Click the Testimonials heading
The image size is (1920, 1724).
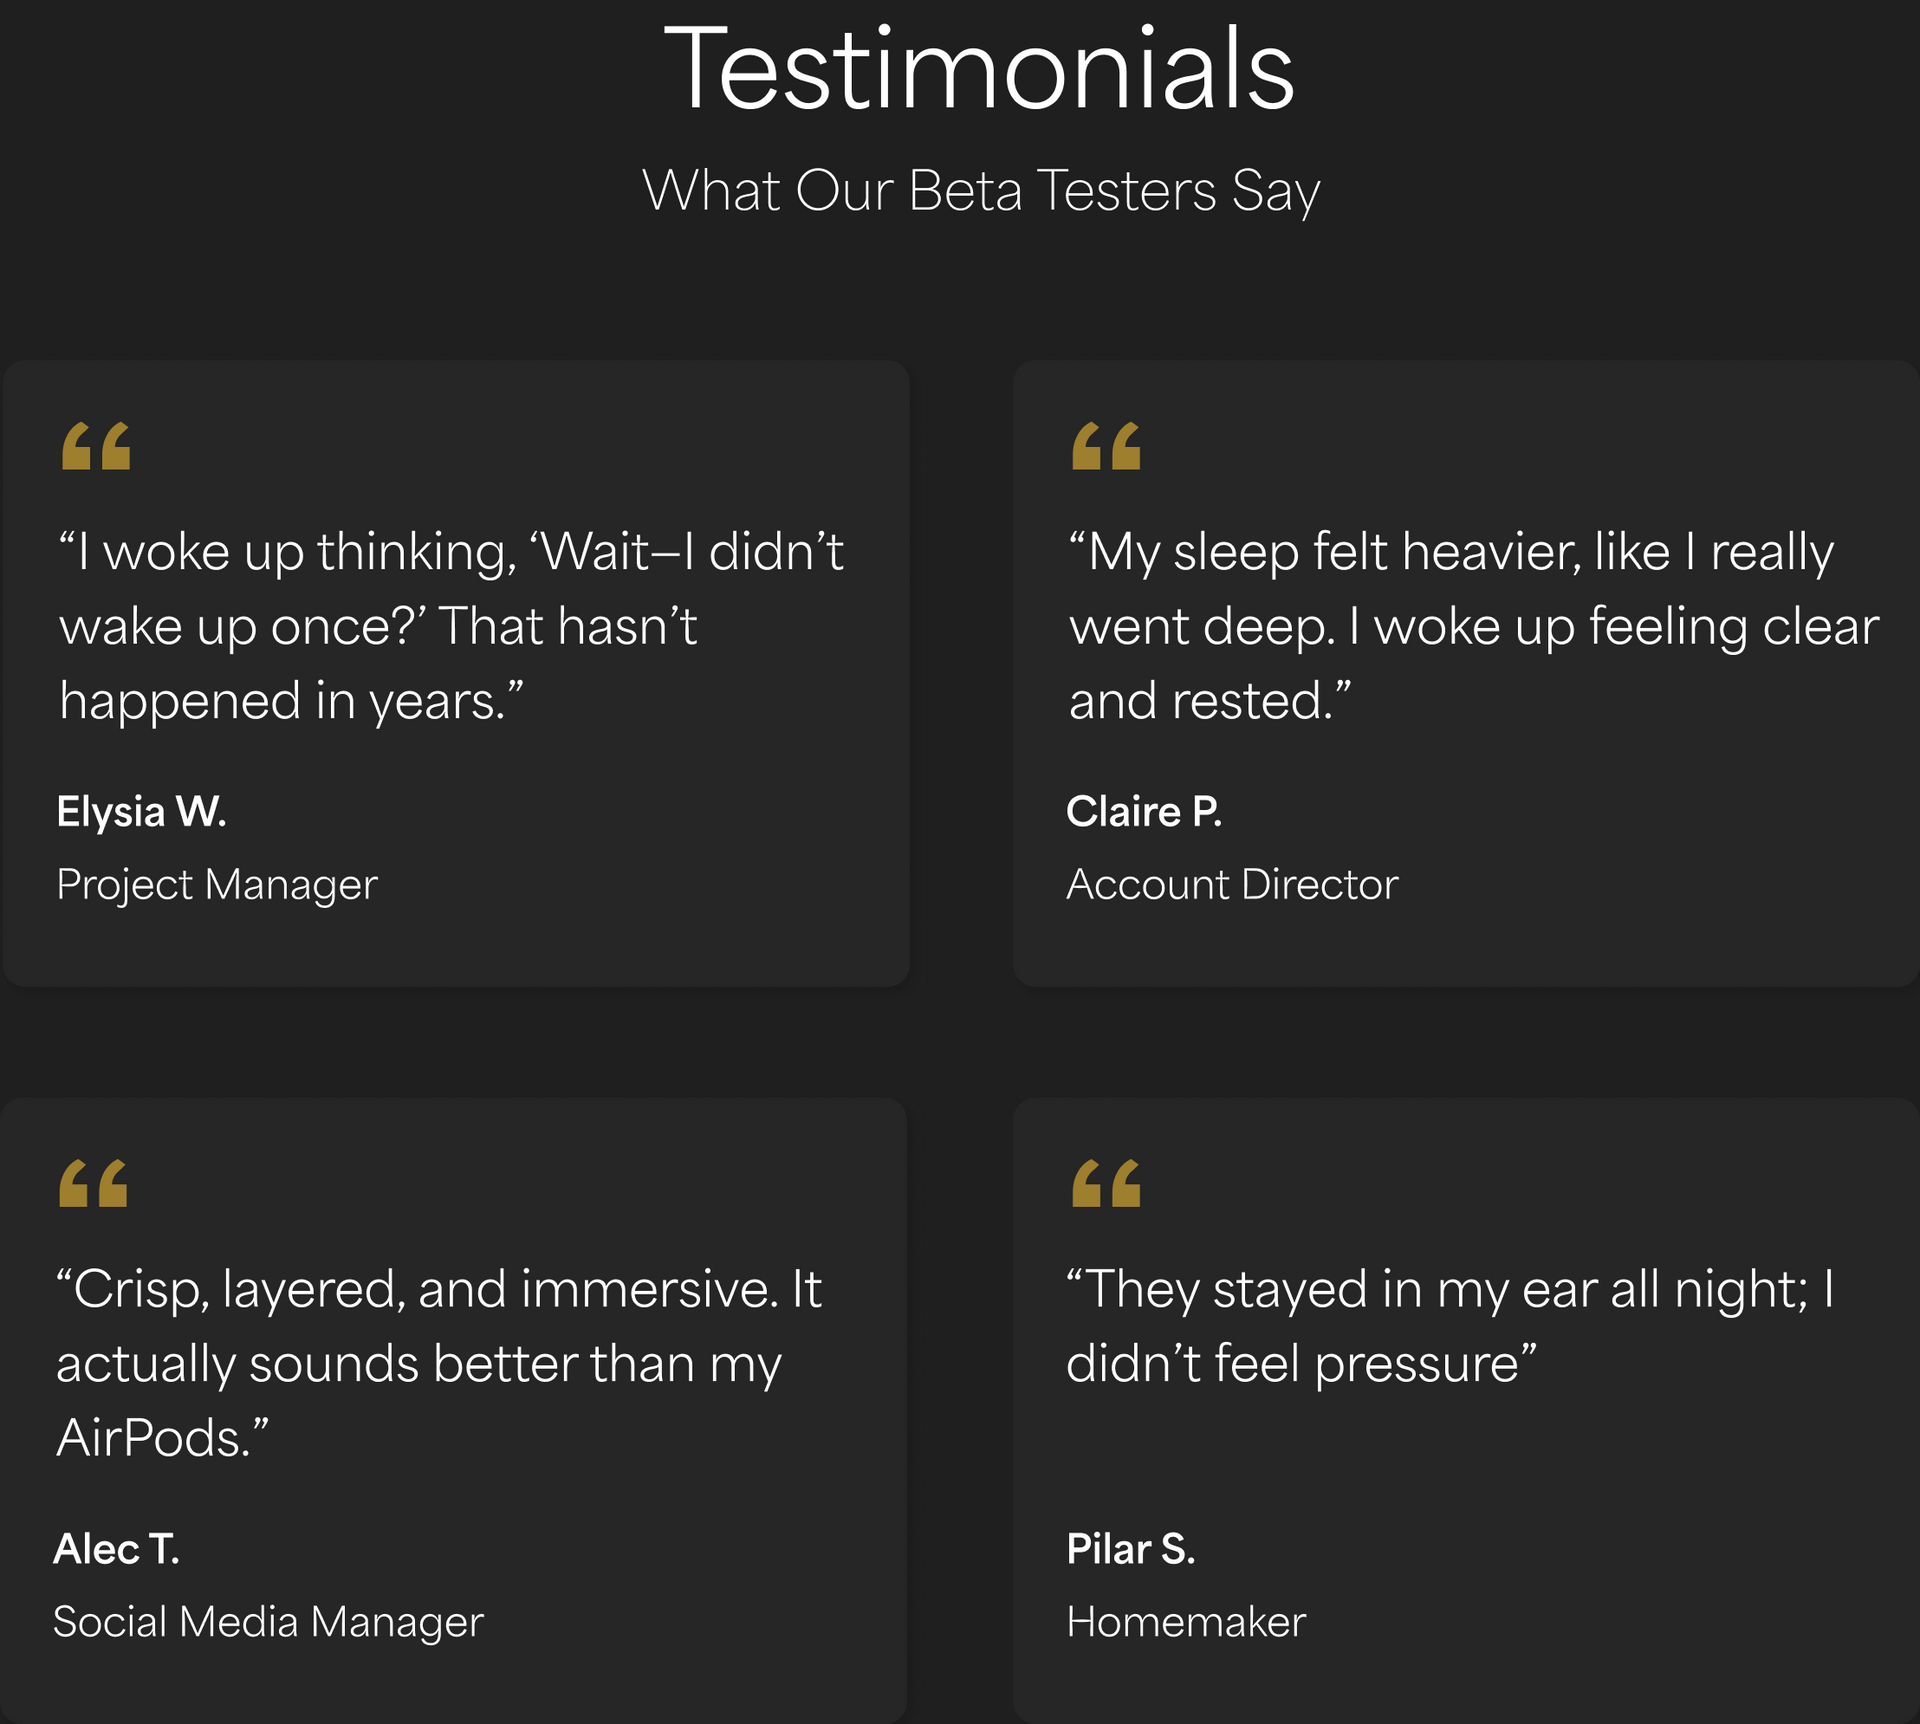tap(979, 68)
